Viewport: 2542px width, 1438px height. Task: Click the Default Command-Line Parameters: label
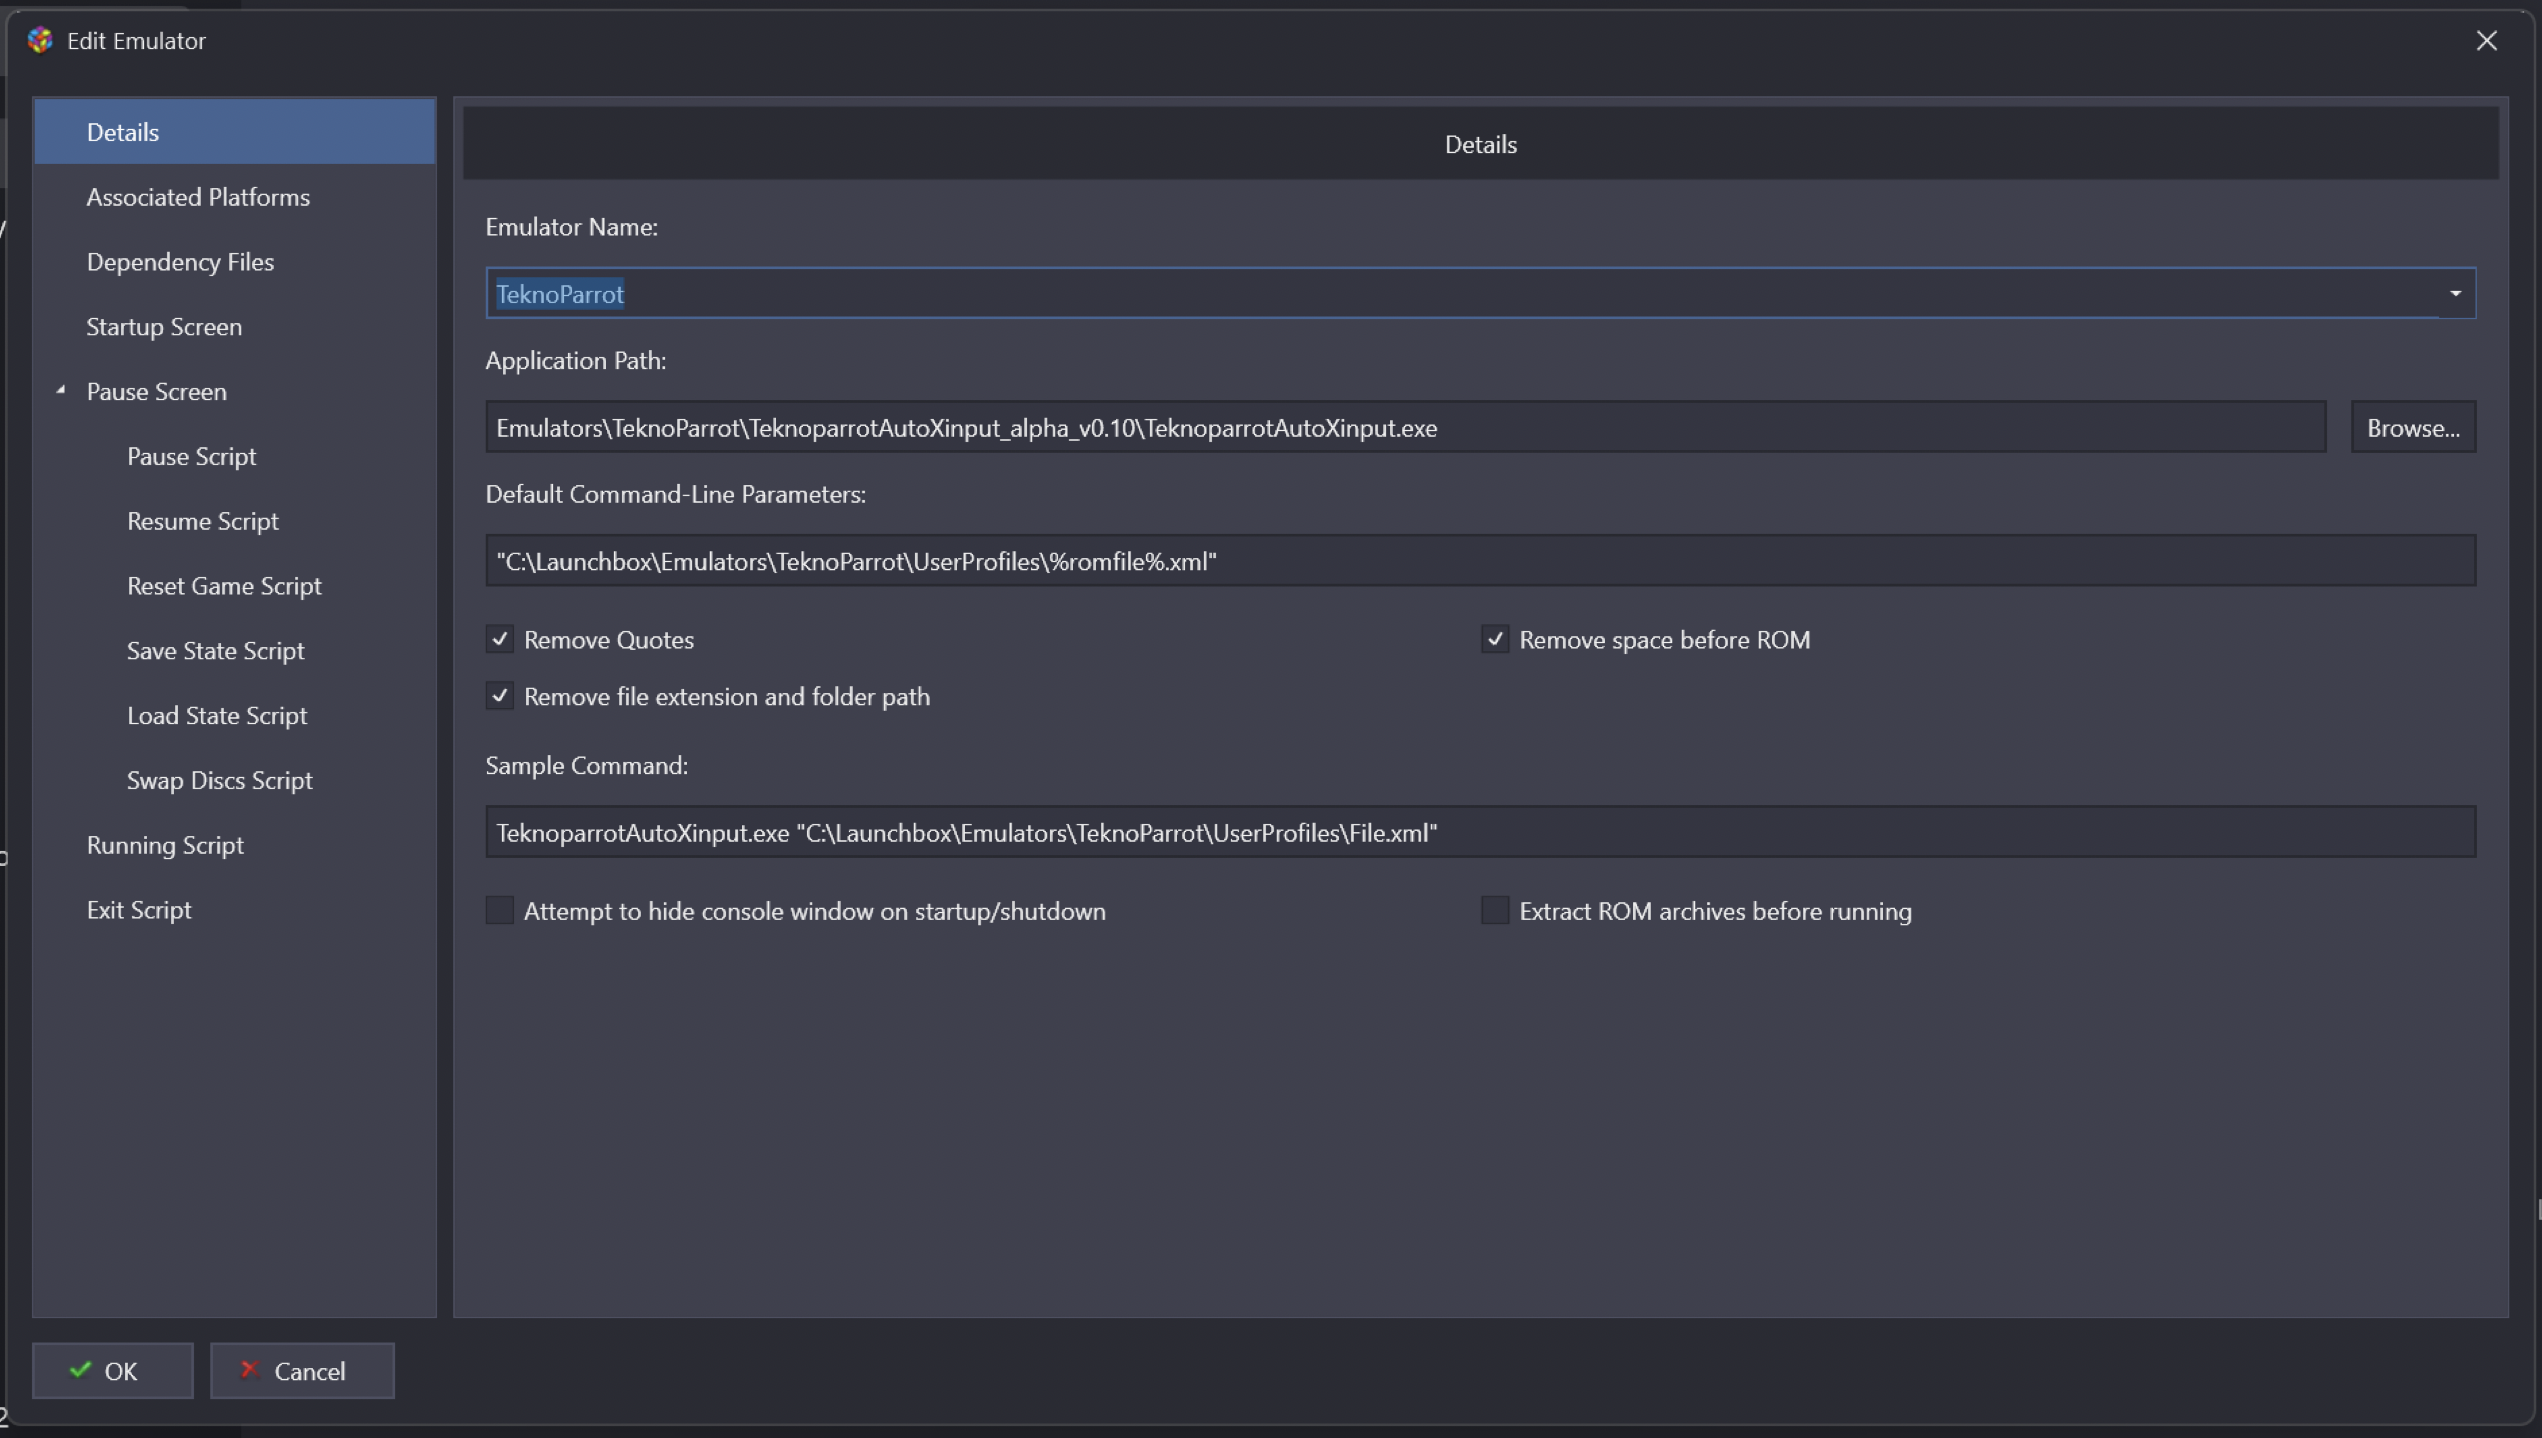(x=676, y=494)
